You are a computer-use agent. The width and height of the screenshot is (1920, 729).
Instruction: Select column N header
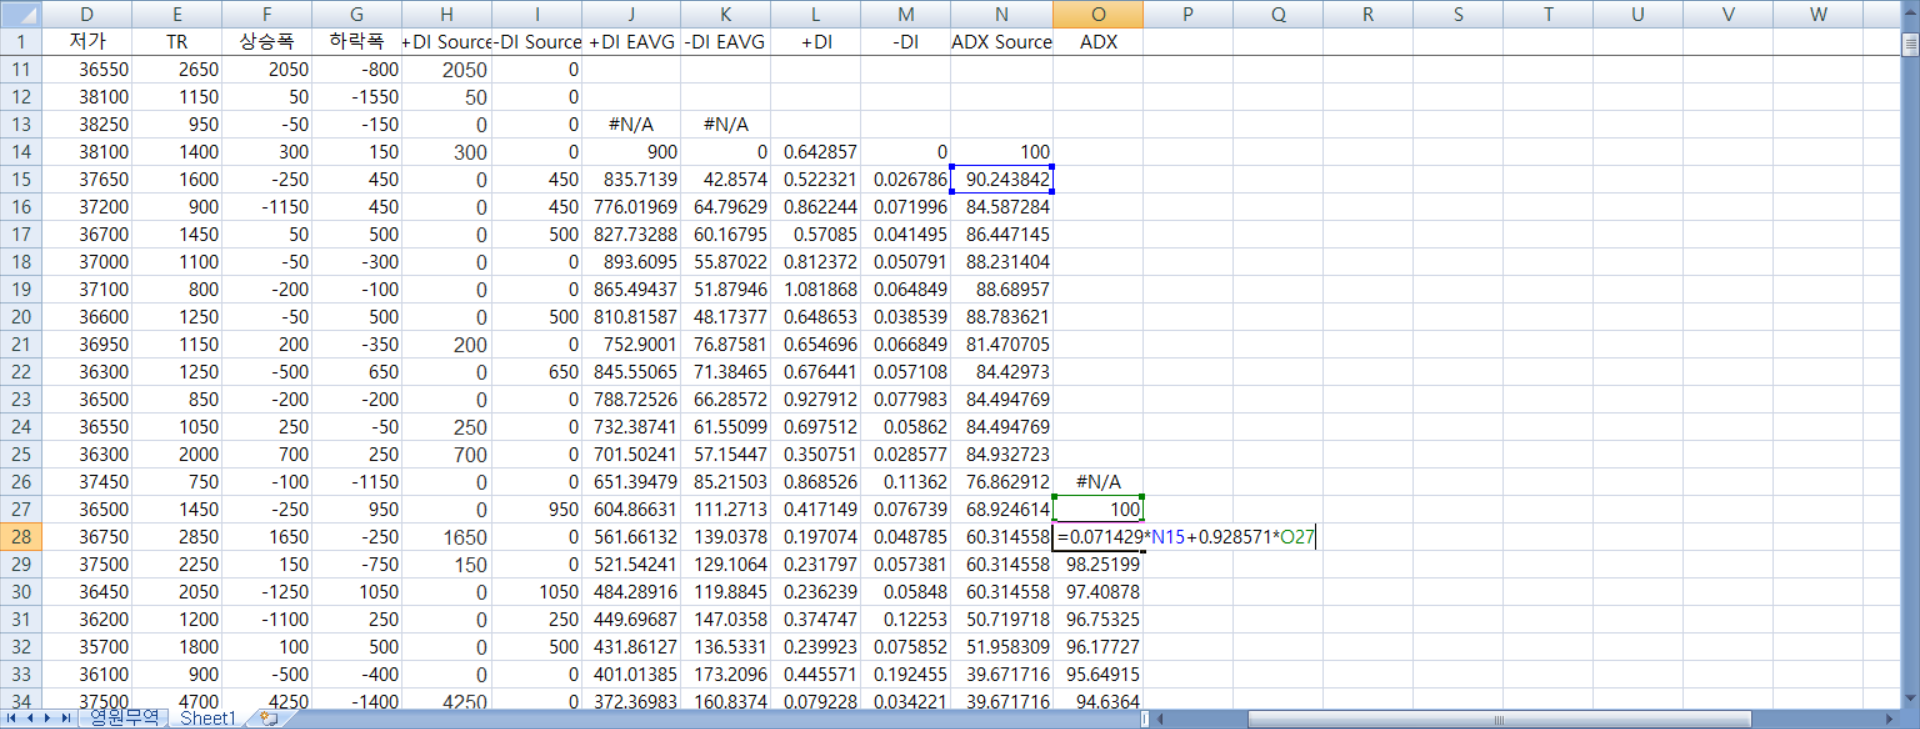point(1002,14)
